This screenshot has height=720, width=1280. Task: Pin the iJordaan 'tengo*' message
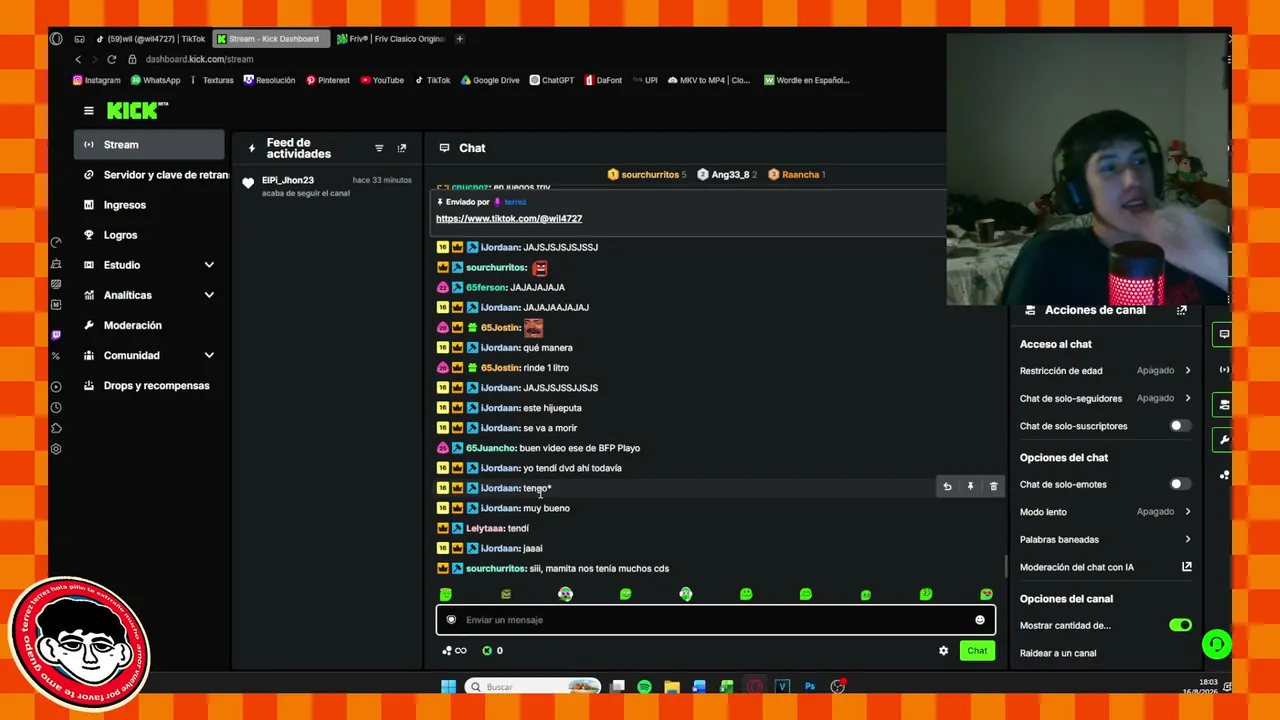pos(970,487)
